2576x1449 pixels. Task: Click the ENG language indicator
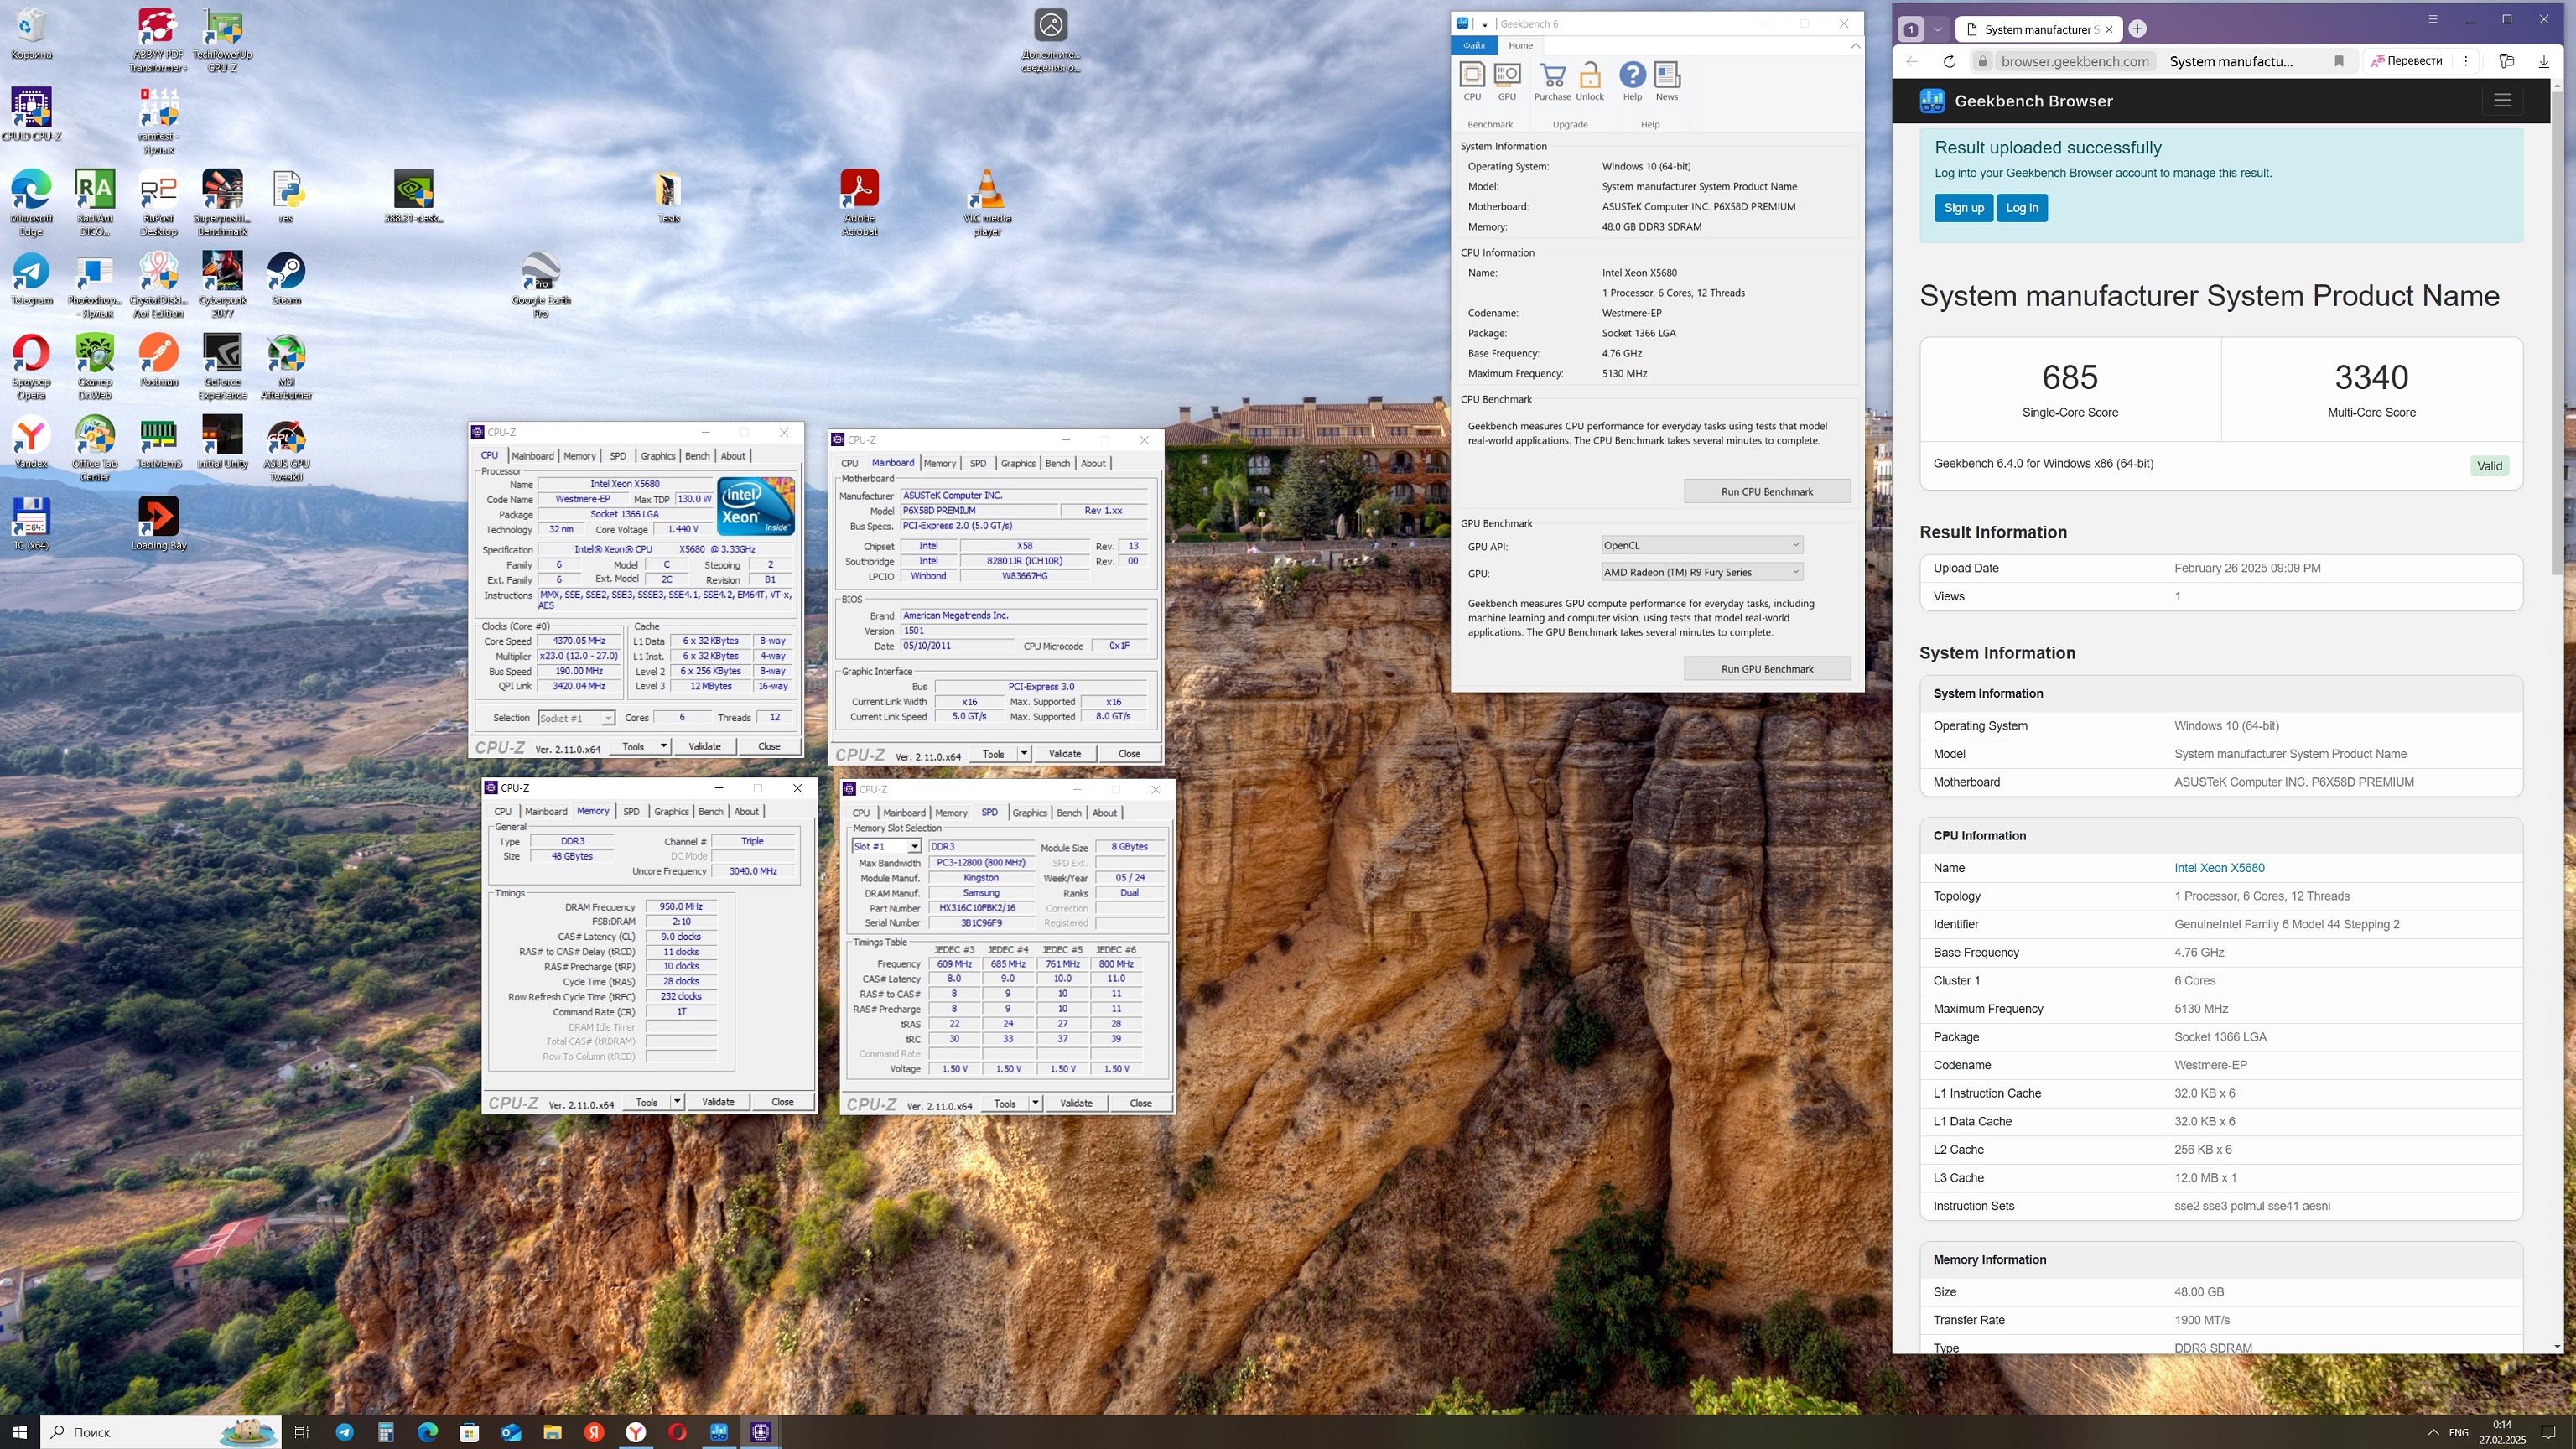[2459, 1432]
